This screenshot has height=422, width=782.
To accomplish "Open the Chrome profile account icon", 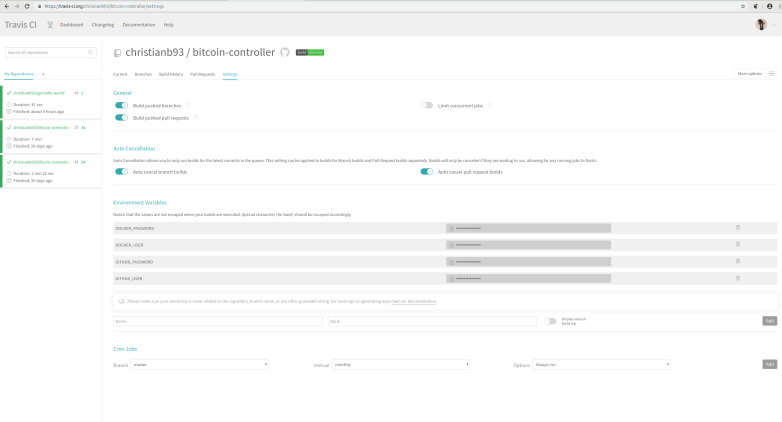I will pos(770,6).
